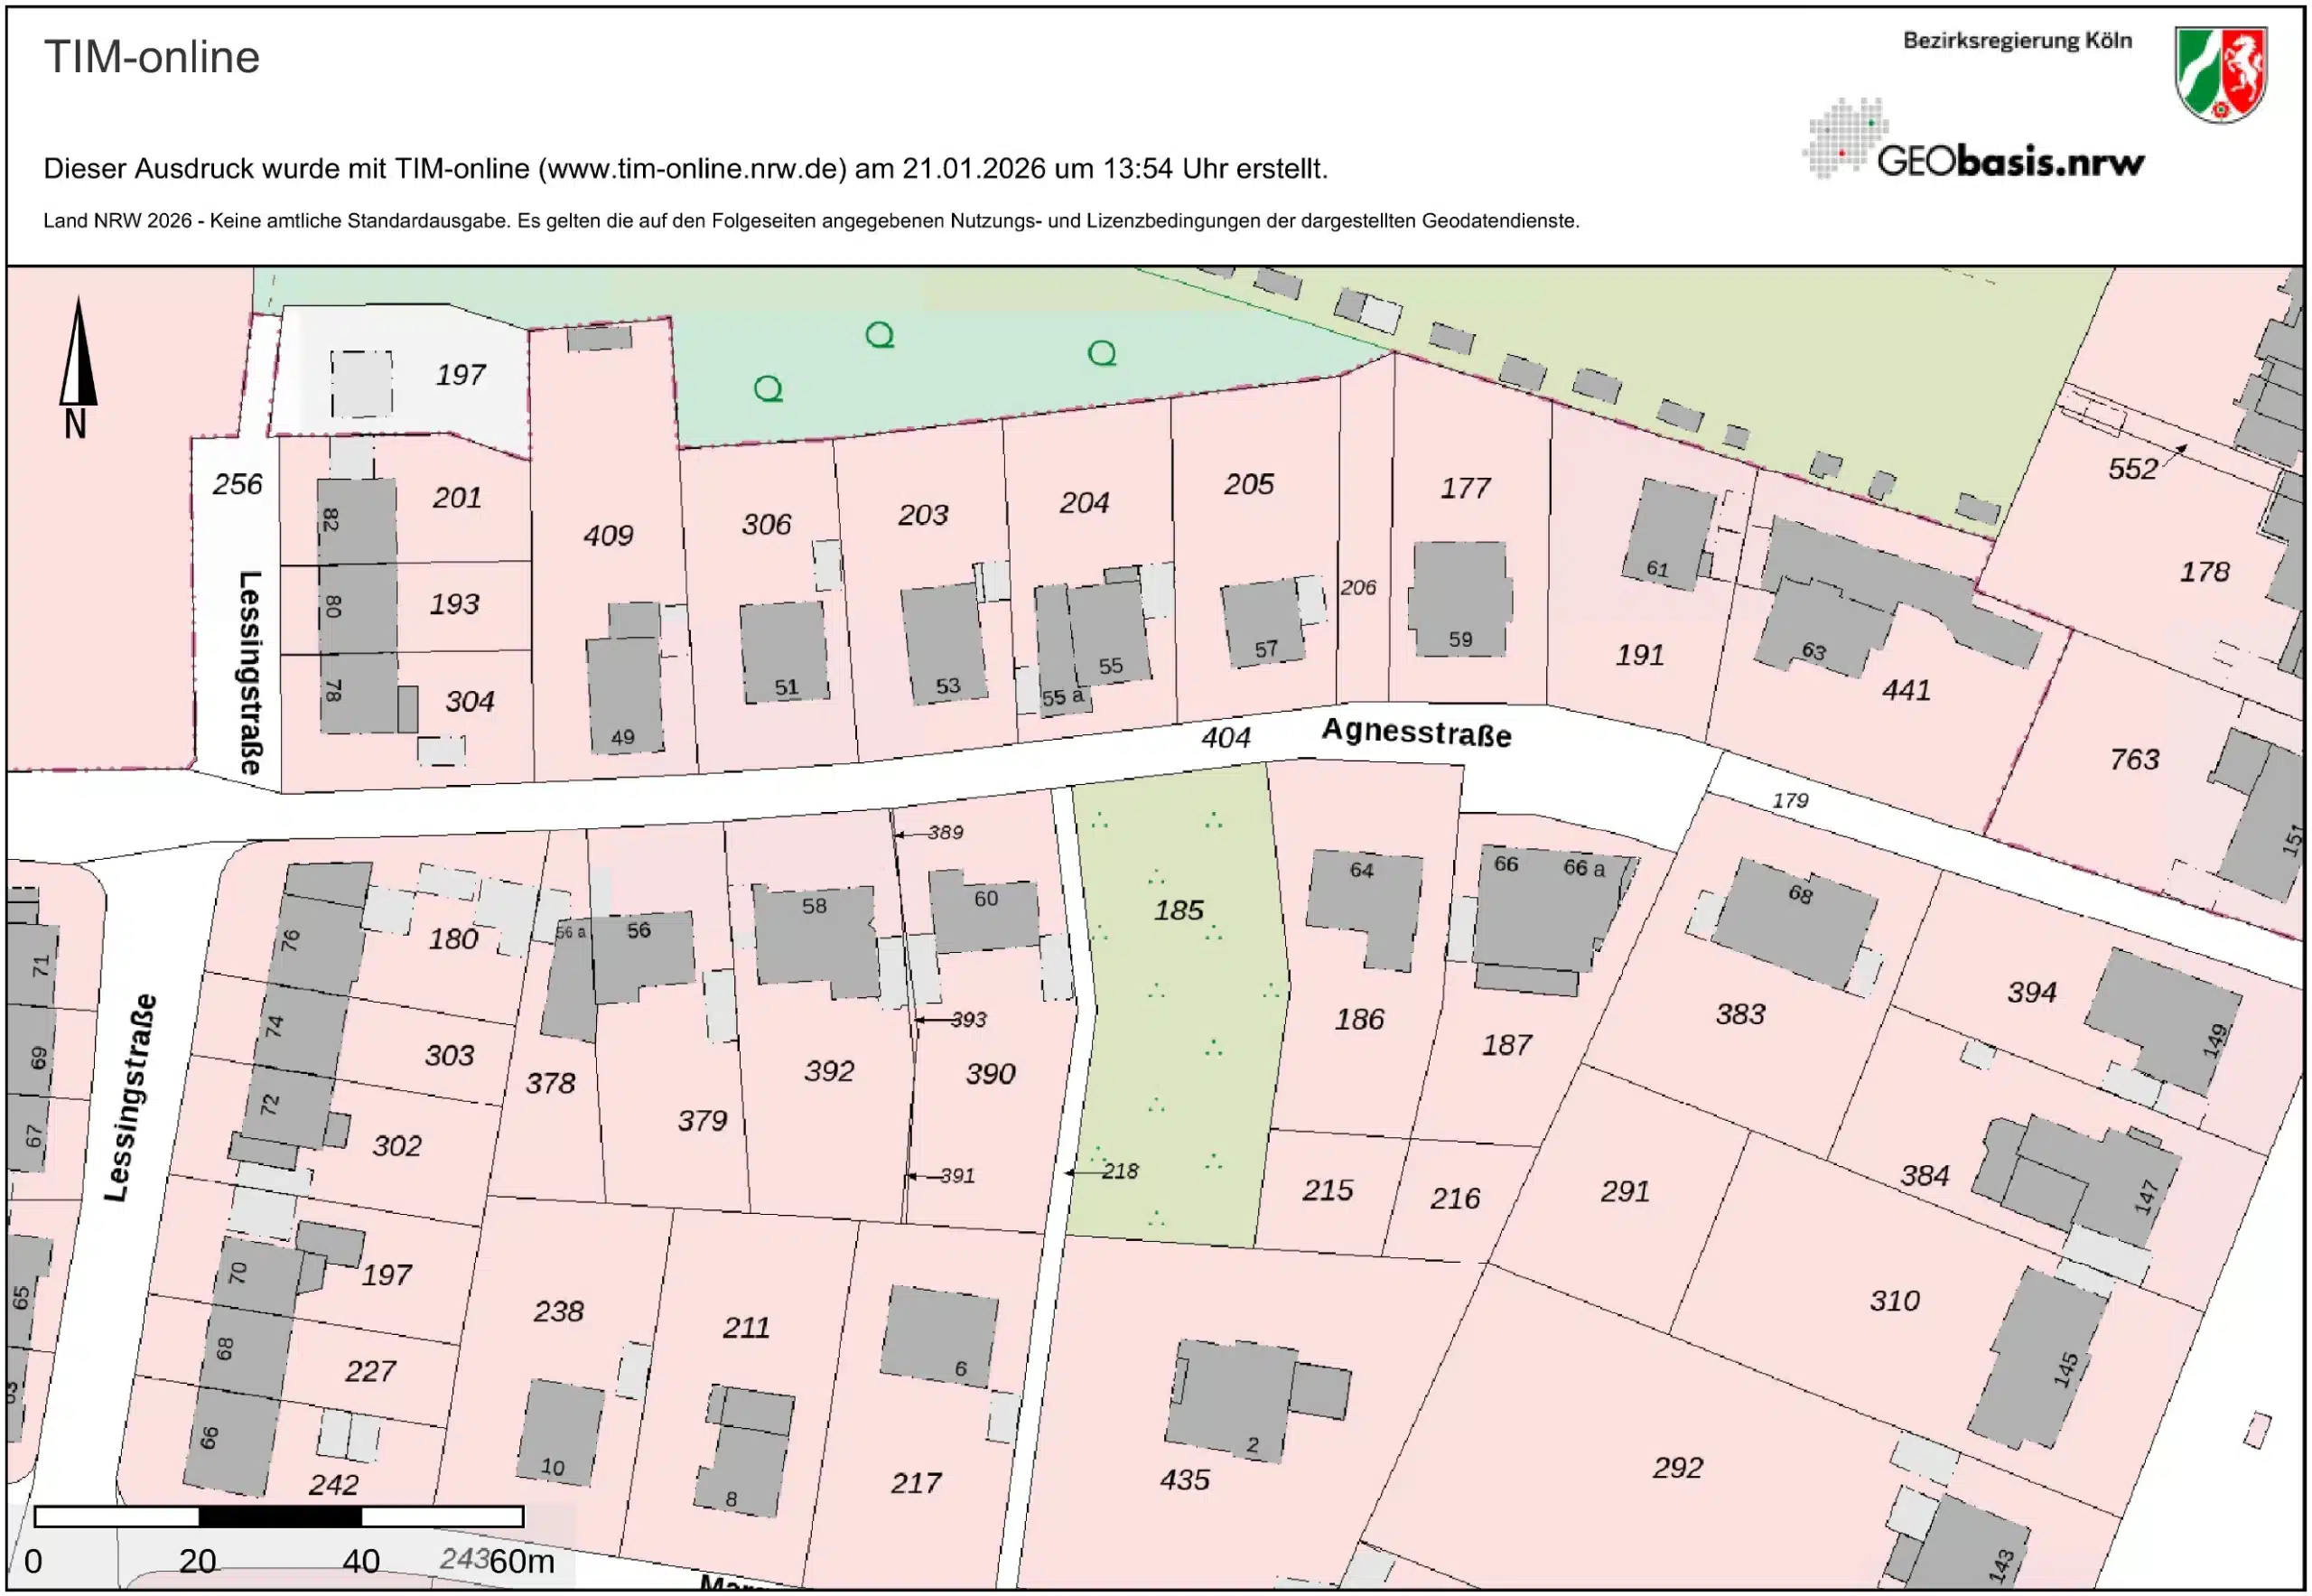The width and height of the screenshot is (2312, 1596).
Task: Click the parcel label 197 in the gray area
Action: pyautogui.click(x=460, y=375)
